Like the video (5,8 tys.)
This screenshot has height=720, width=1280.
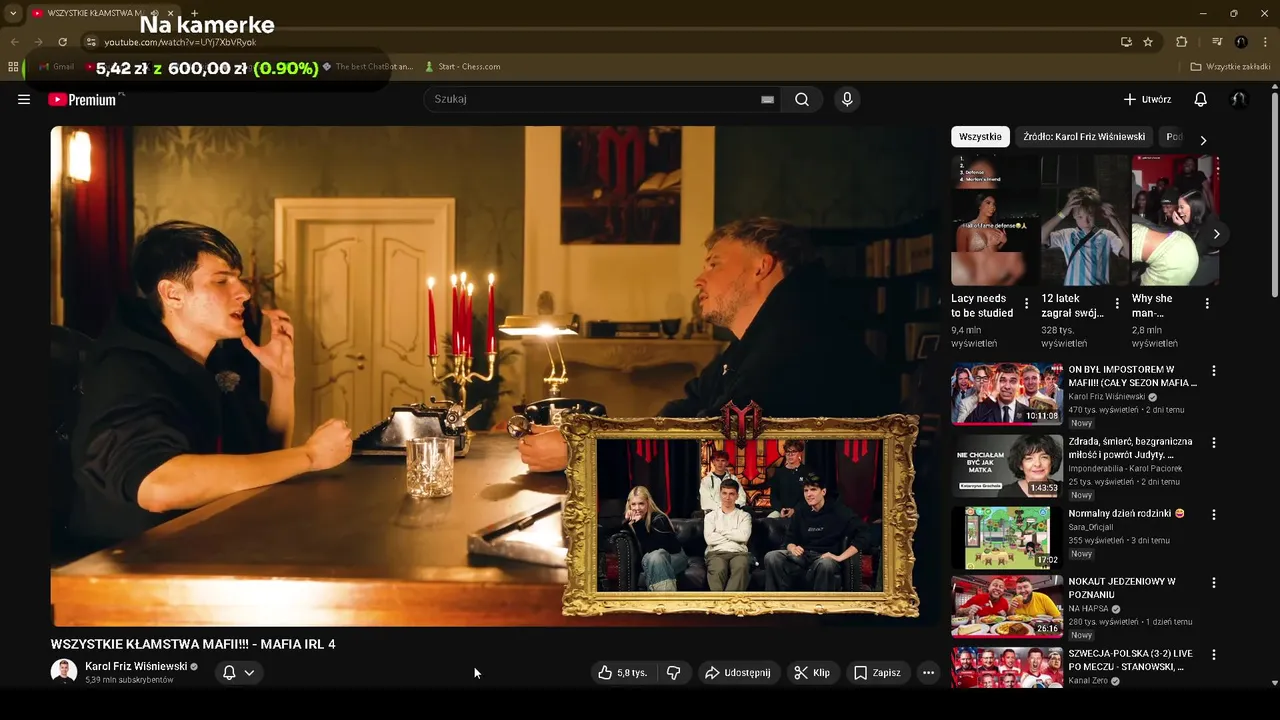(622, 673)
